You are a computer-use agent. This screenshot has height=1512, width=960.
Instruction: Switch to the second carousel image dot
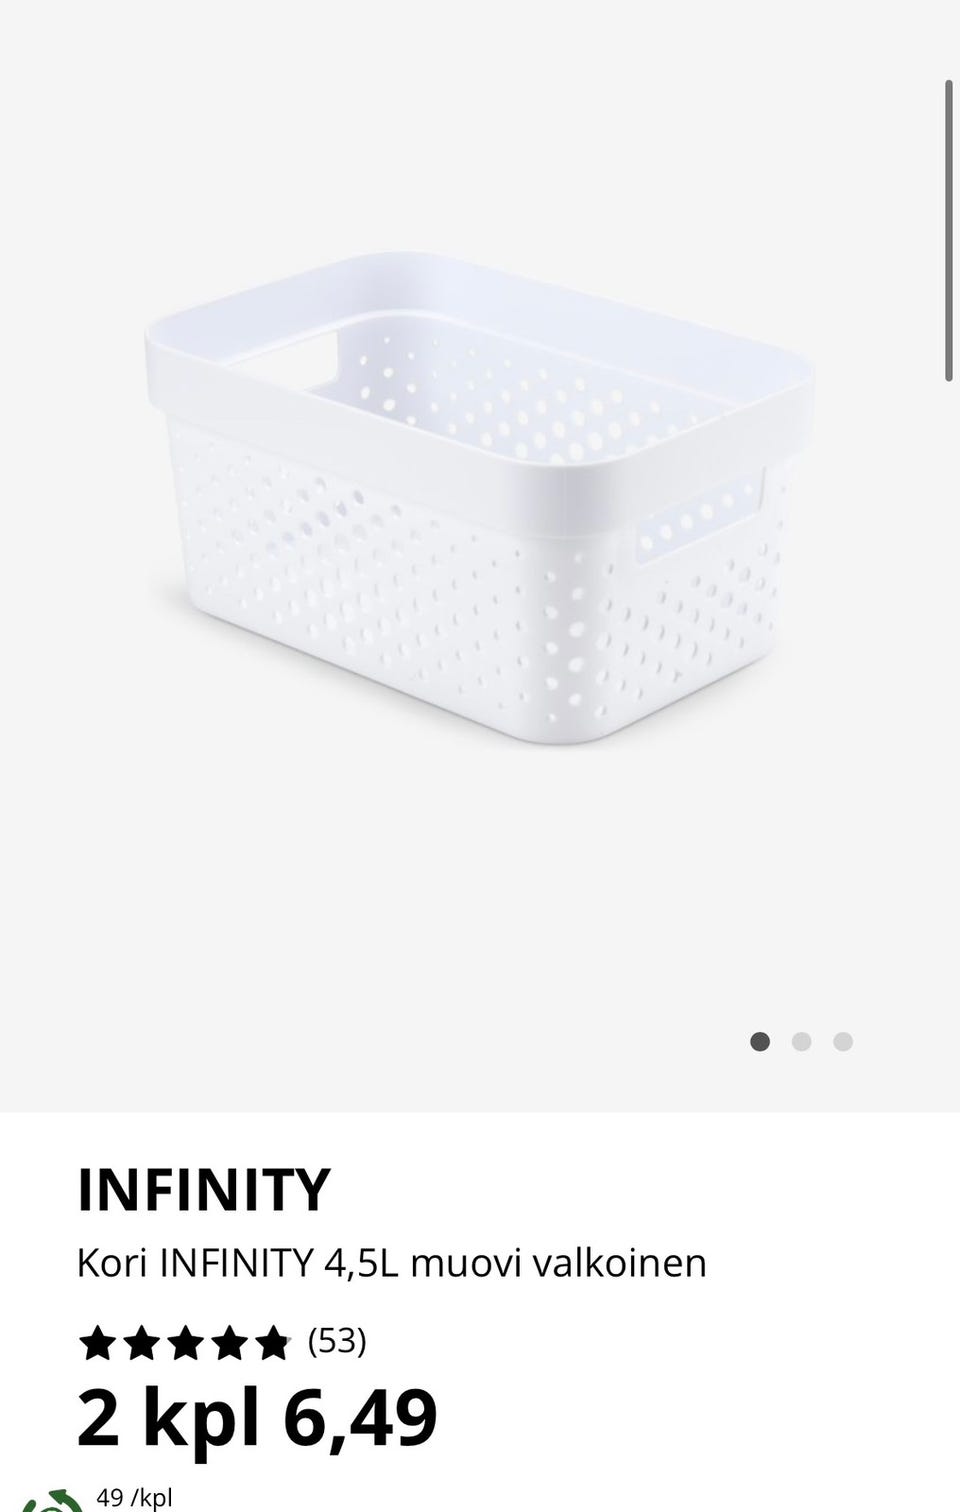point(801,1042)
